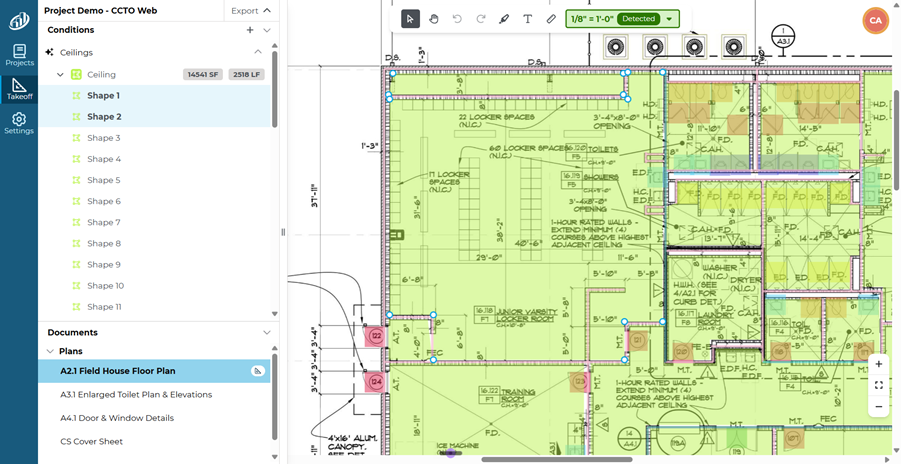Viewport: 901px width, 464px height.
Task: Collapse the Conditions panel
Action: (x=267, y=30)
